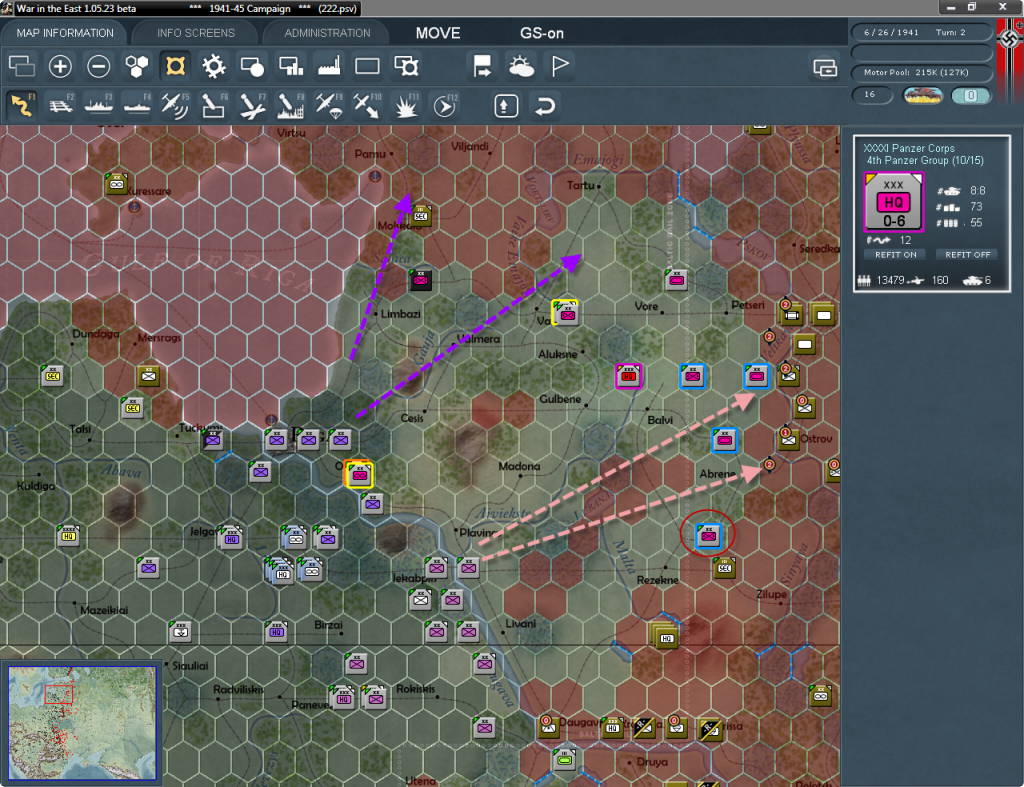Click the tank picture button near 16

tap(922, 95)
